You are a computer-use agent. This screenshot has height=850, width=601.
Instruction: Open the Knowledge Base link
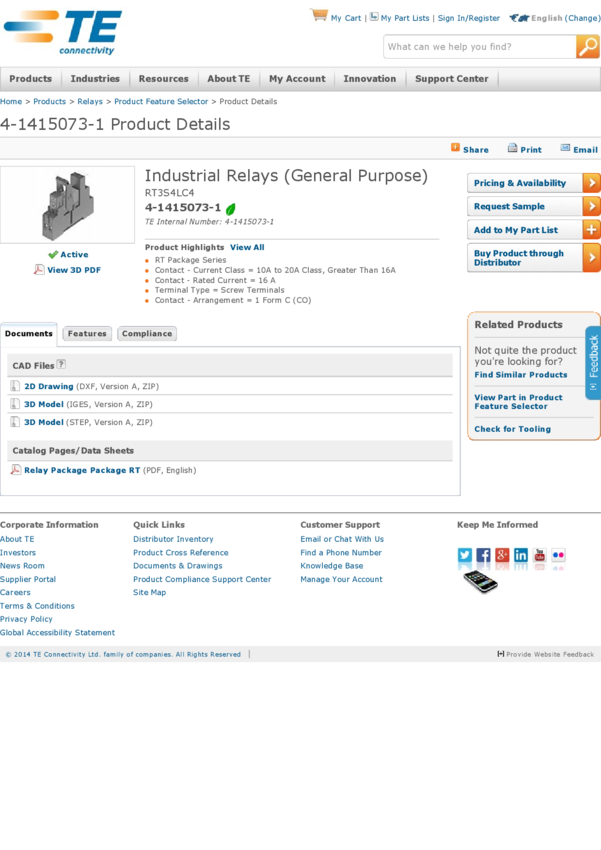click(x=332, y=565)
